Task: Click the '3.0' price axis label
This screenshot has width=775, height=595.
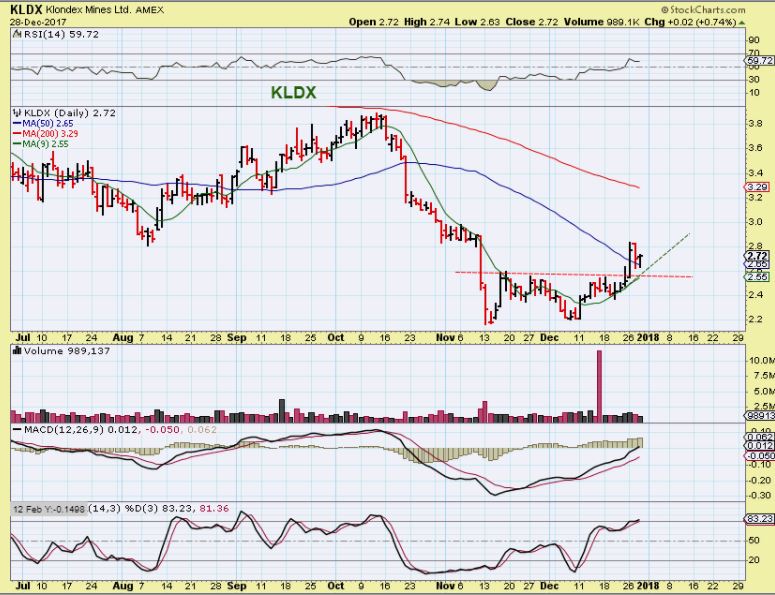Action: click(x=755, y=221)
